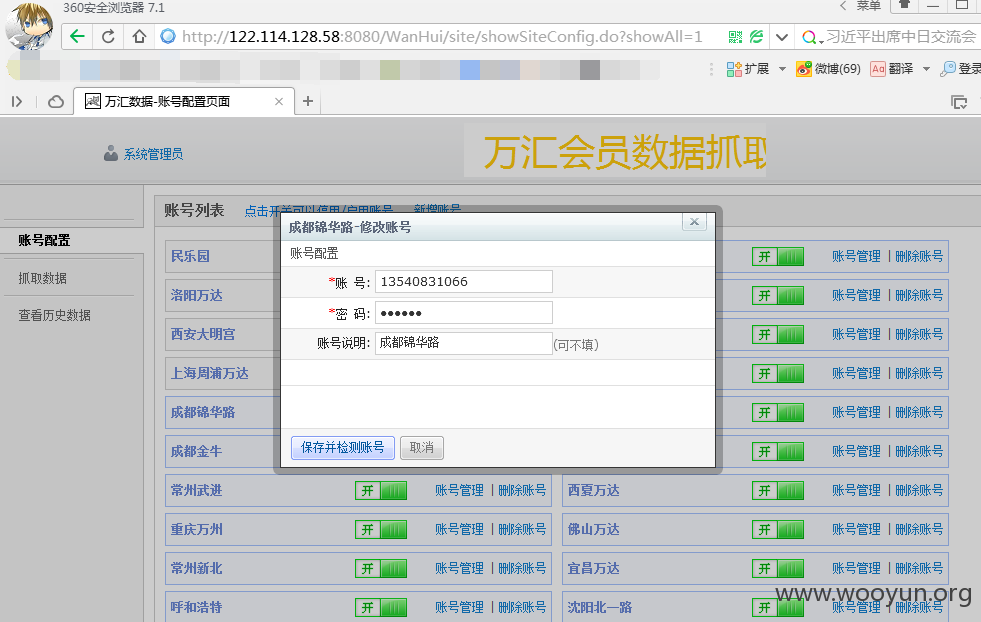
Task: Click 洛阳万达 in the account list
Action: 196,295
